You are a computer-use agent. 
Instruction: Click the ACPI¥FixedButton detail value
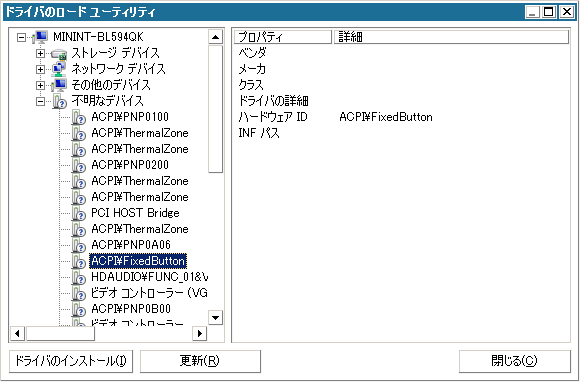coord(386,117)
